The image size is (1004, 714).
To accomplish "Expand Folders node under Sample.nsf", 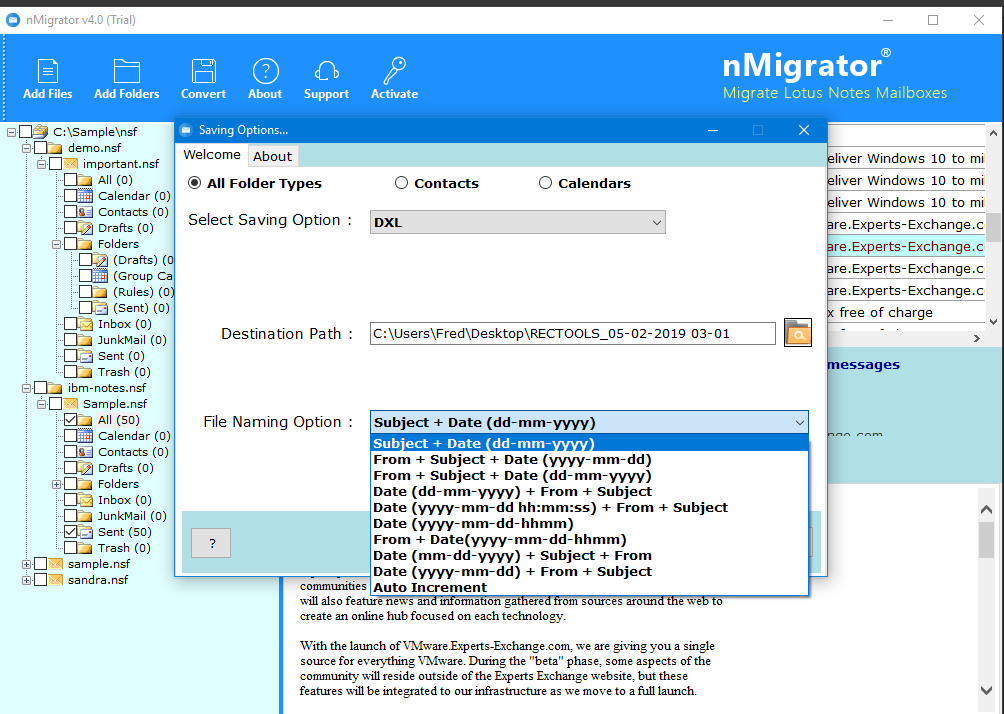I will [x=56, y=484].
